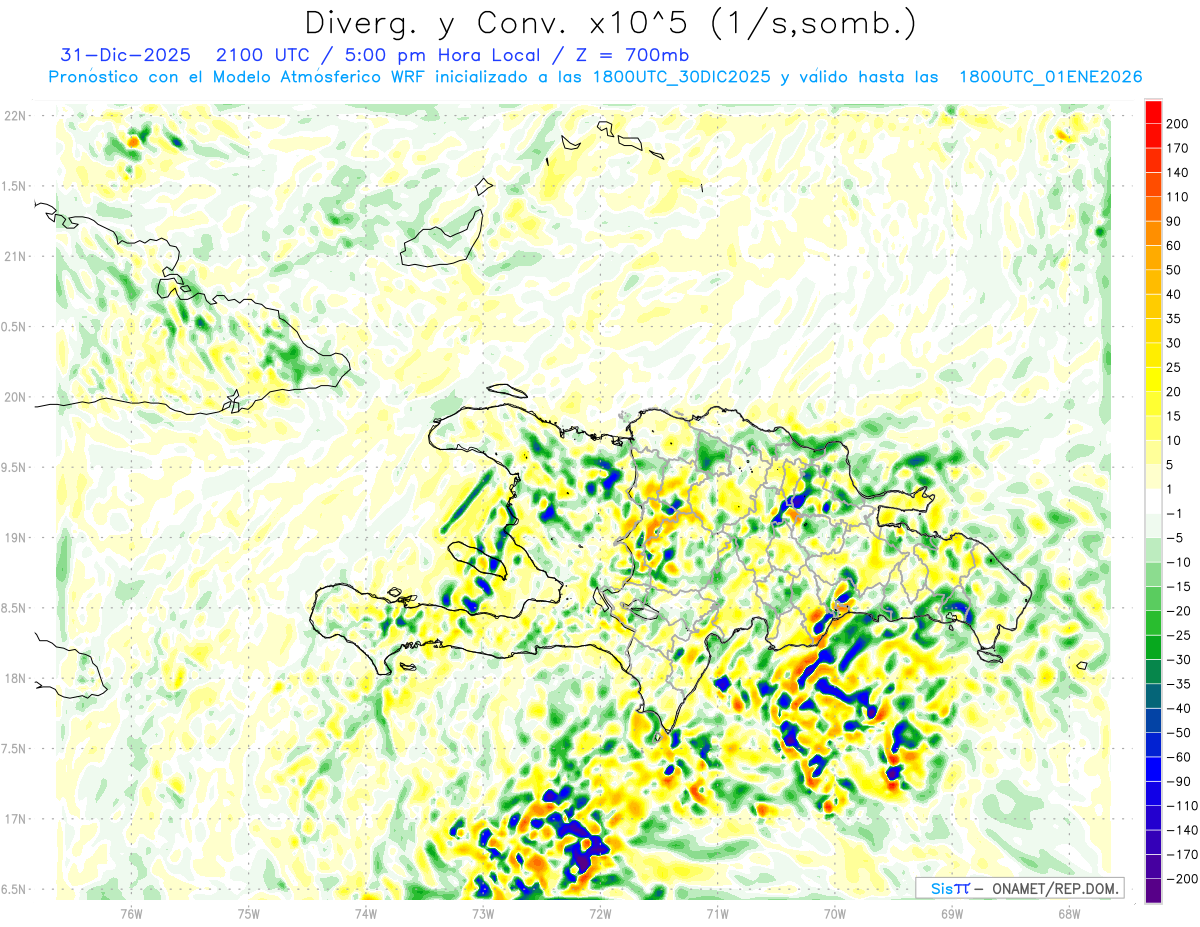This screenshot has width=1200, height=927.
Task: Click the "76W" longitude label
Action: (131, 913)
